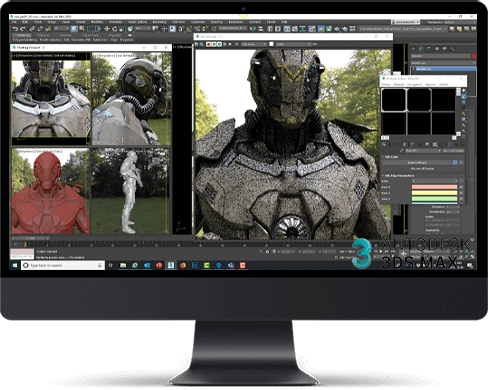Select the Unlink Selection tool
This screenshot has height=390, width=488.
tap(40, 29)
